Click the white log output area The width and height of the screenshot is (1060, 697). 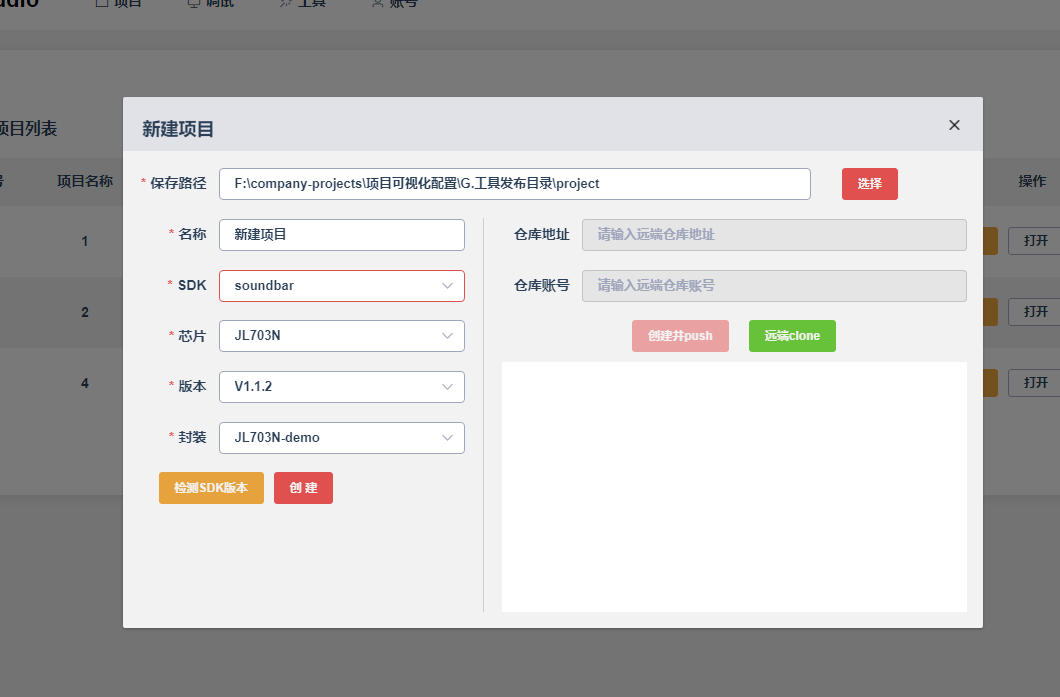click(734, 487)
